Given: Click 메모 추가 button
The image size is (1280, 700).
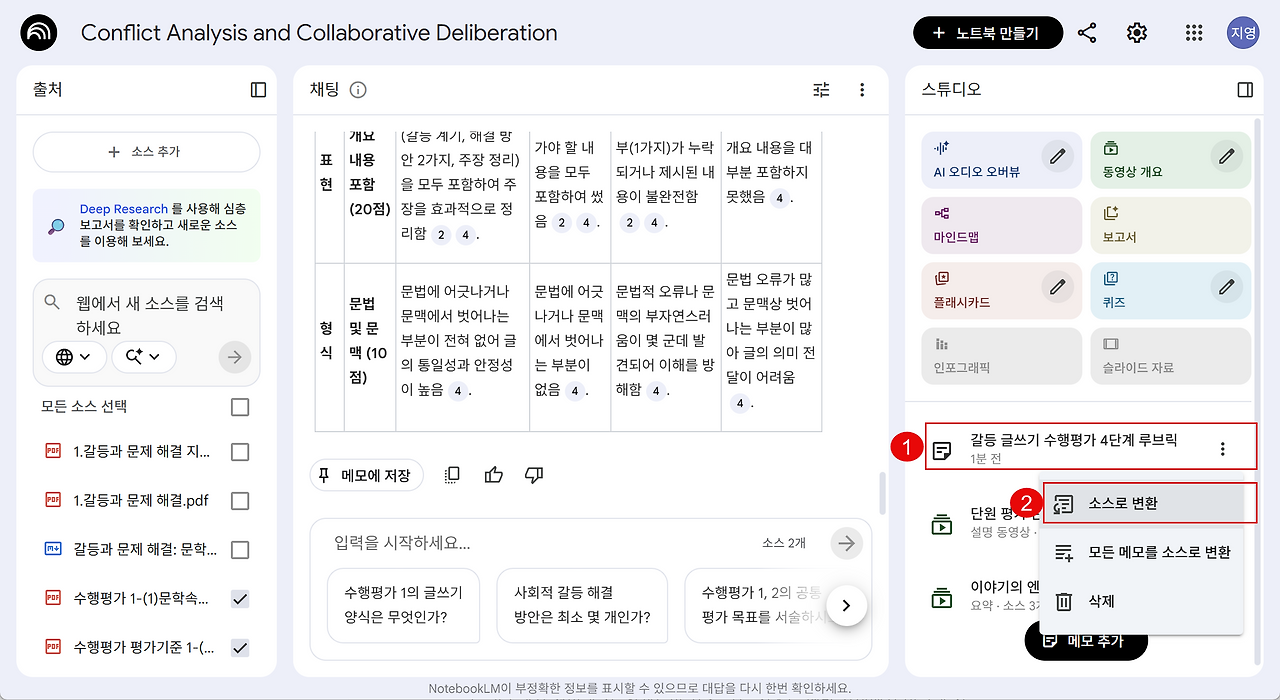Looking at the screenshot, I should pyautogui.click(x=1086, y=640).
